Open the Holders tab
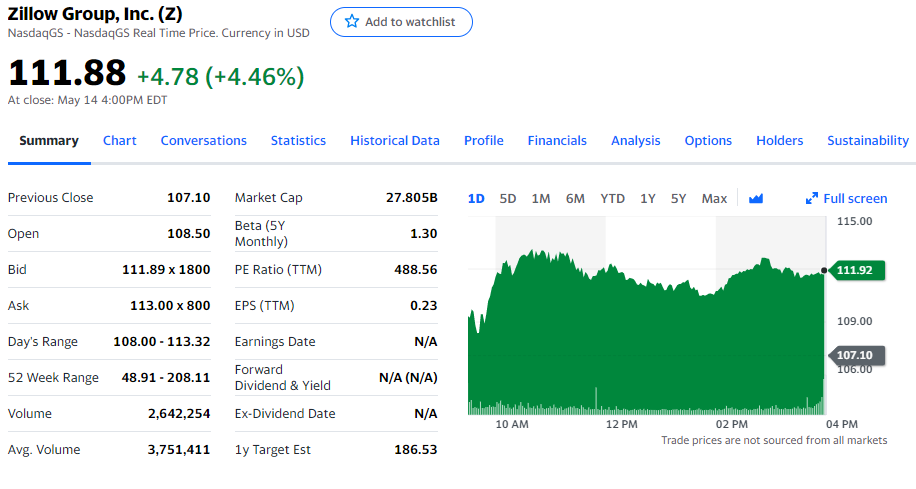This screenshot has height=489, width=916. (x=780, y=141)
